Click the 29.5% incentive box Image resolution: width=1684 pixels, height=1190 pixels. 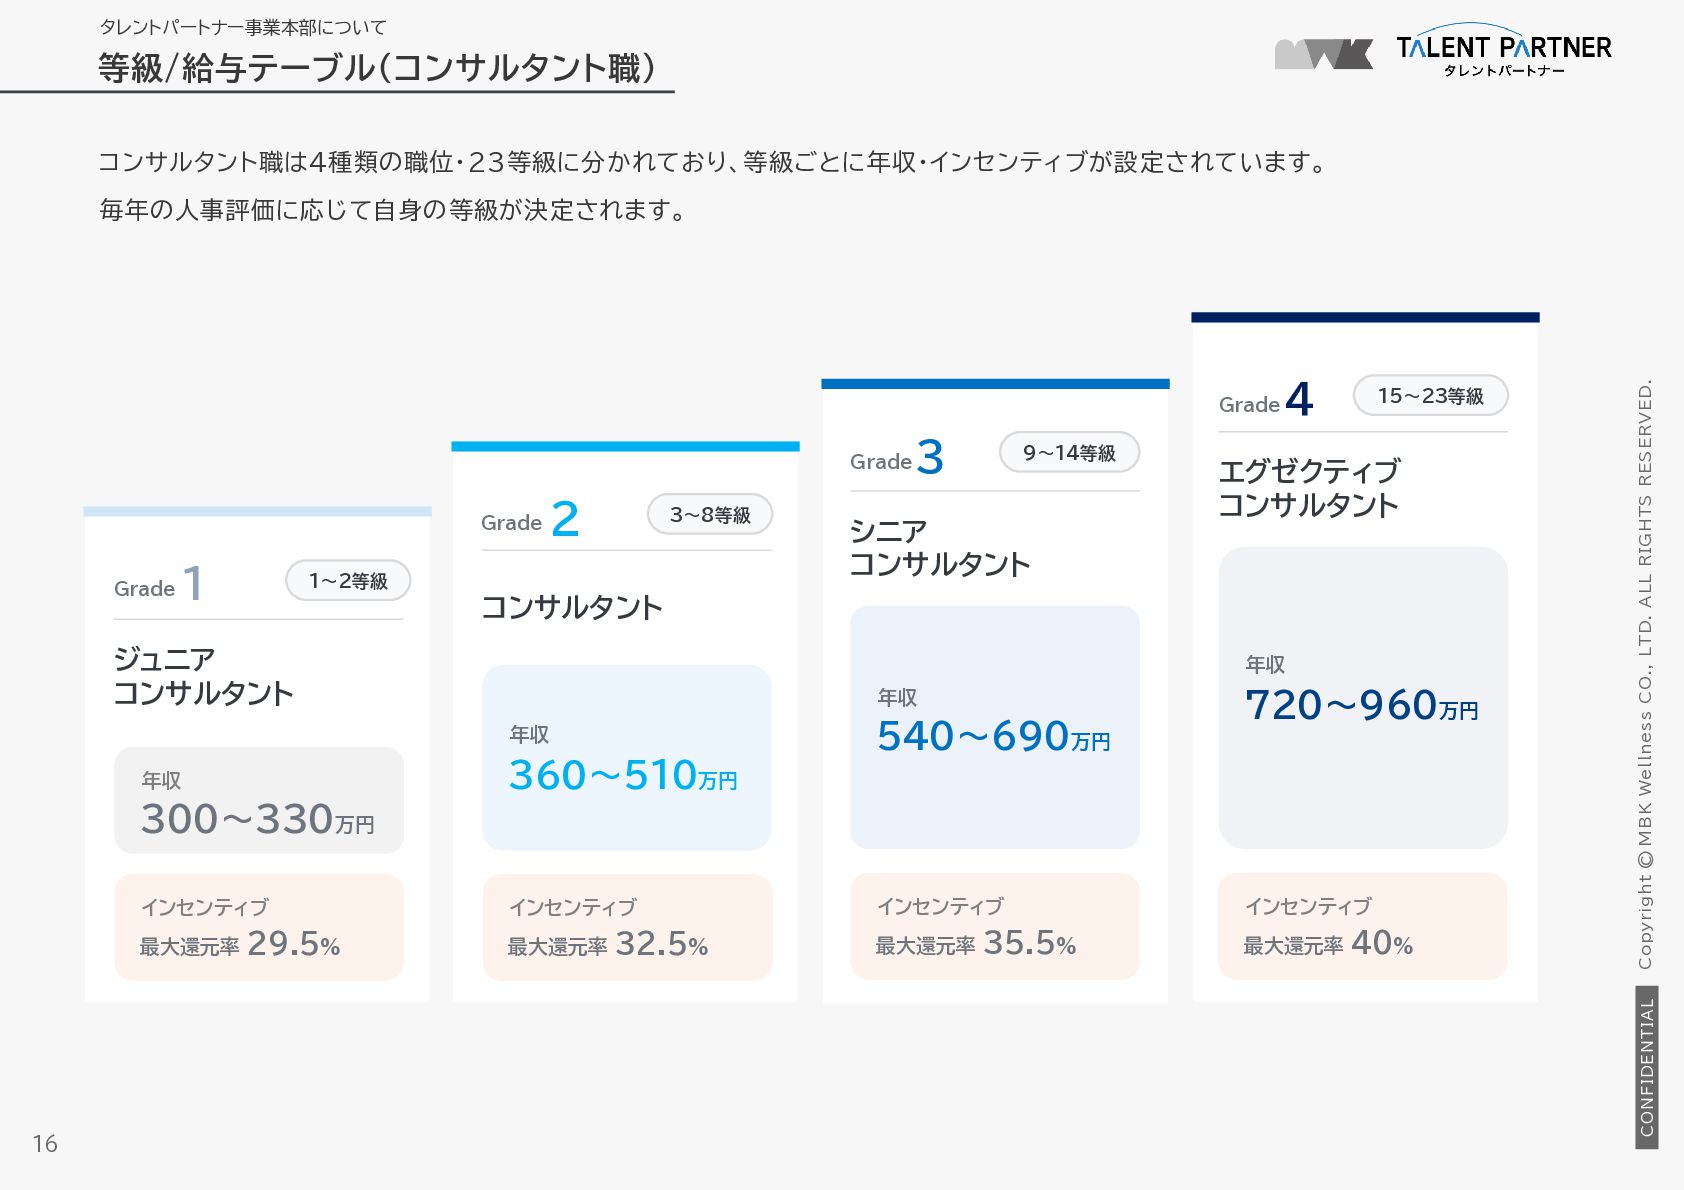pos(258,927)
